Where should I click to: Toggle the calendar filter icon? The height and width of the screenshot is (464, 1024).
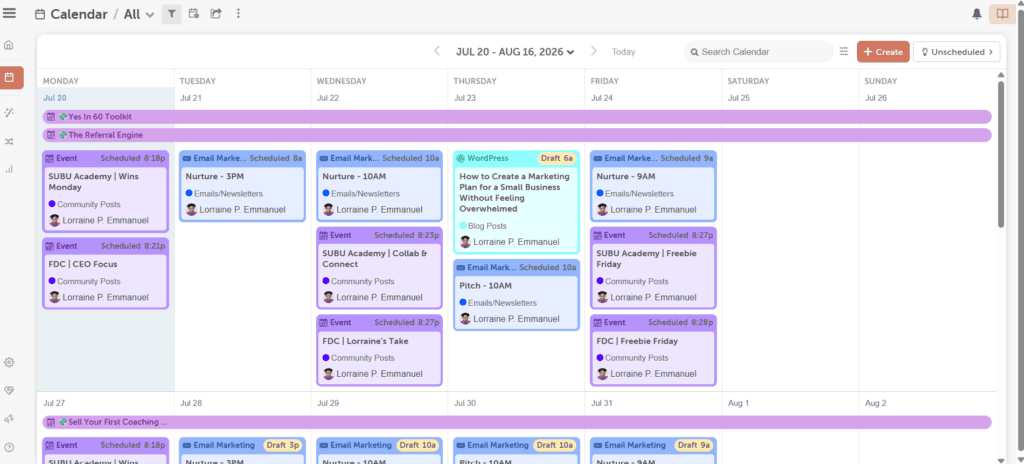click(172, 14)
